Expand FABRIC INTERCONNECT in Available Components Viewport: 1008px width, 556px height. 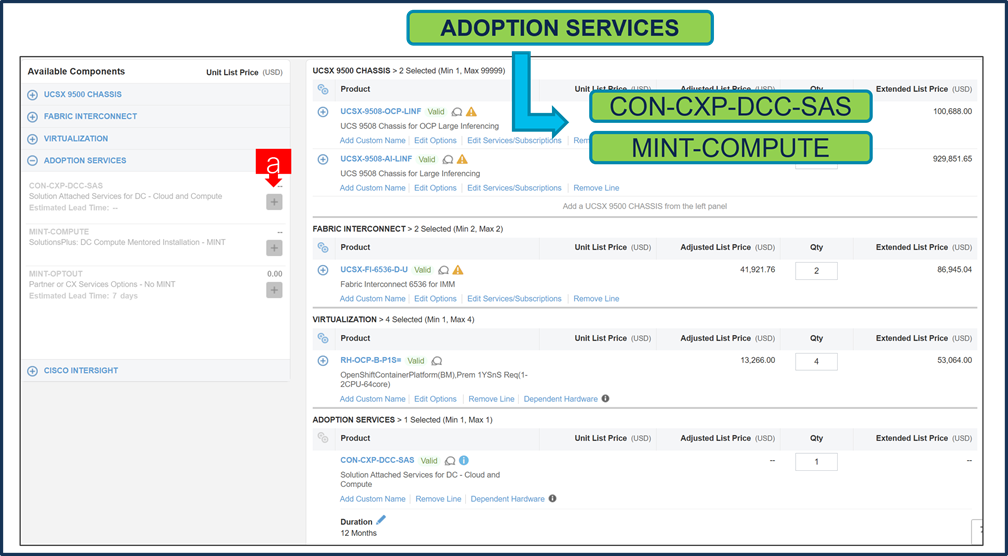click(33, 117)
